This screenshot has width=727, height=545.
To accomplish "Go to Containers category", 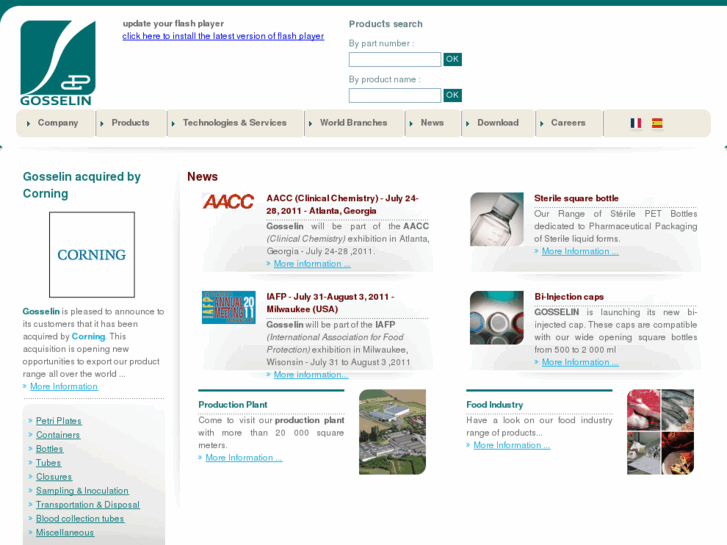I will pos(58,435).
